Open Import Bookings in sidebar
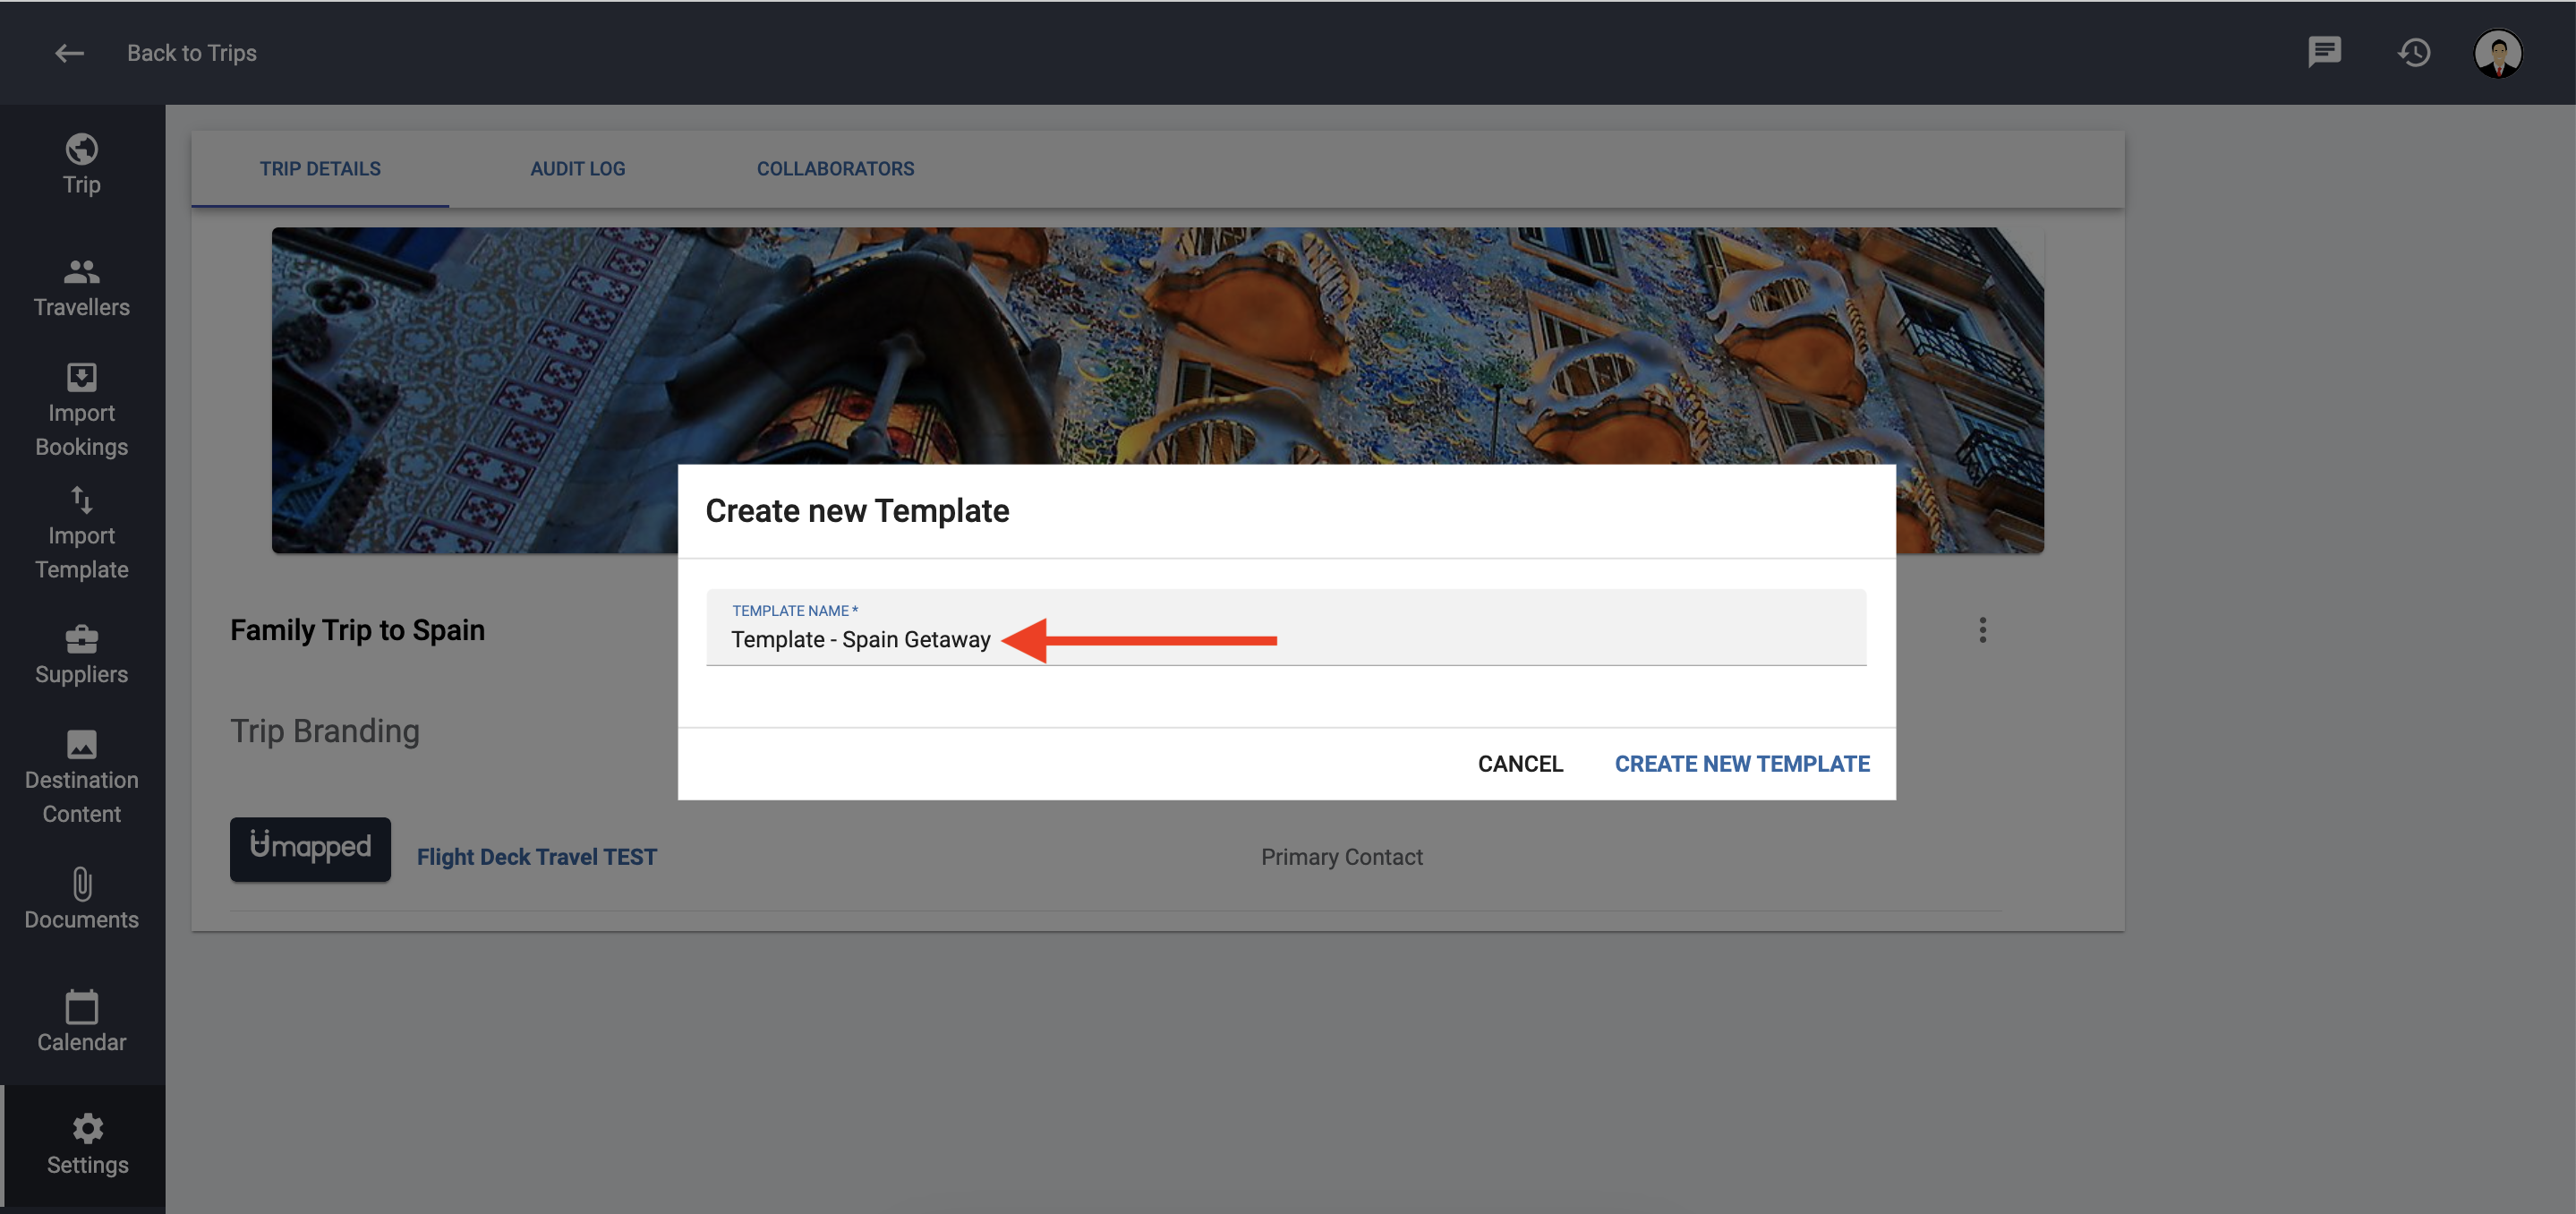 (x=82, y=411)
